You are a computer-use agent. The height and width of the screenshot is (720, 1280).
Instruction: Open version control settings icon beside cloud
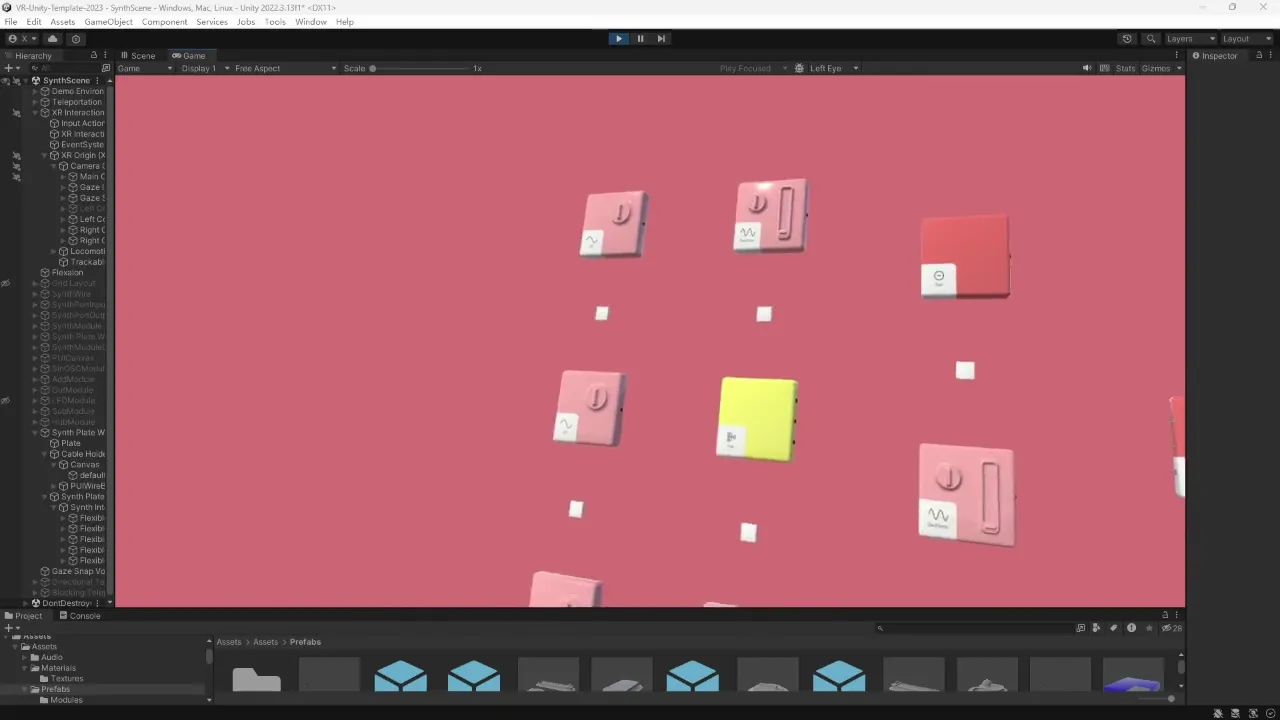(75, 39)
